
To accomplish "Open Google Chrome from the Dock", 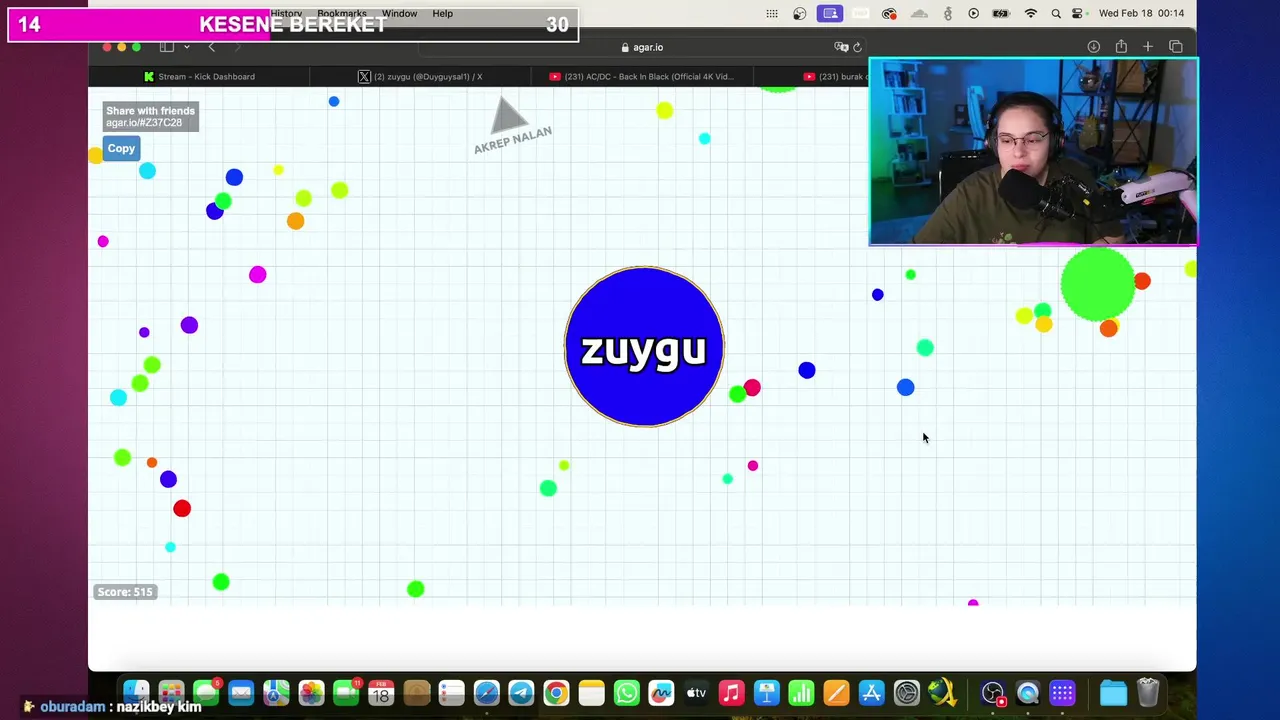I will [556, 692].
